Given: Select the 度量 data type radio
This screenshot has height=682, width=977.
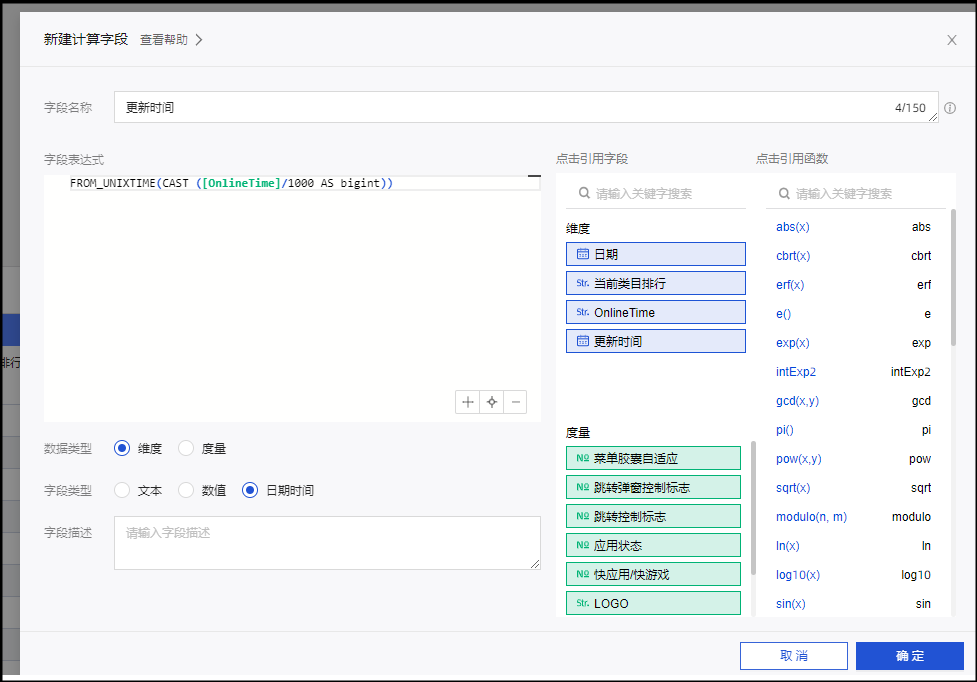Looking at the screenshot, I should click(x=186, y=449).
